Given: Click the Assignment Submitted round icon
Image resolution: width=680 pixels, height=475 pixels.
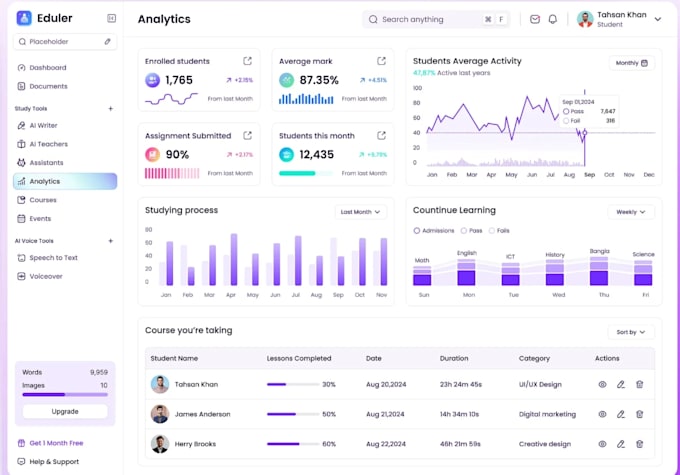Looking at the screenshot, I should (152, 154).
